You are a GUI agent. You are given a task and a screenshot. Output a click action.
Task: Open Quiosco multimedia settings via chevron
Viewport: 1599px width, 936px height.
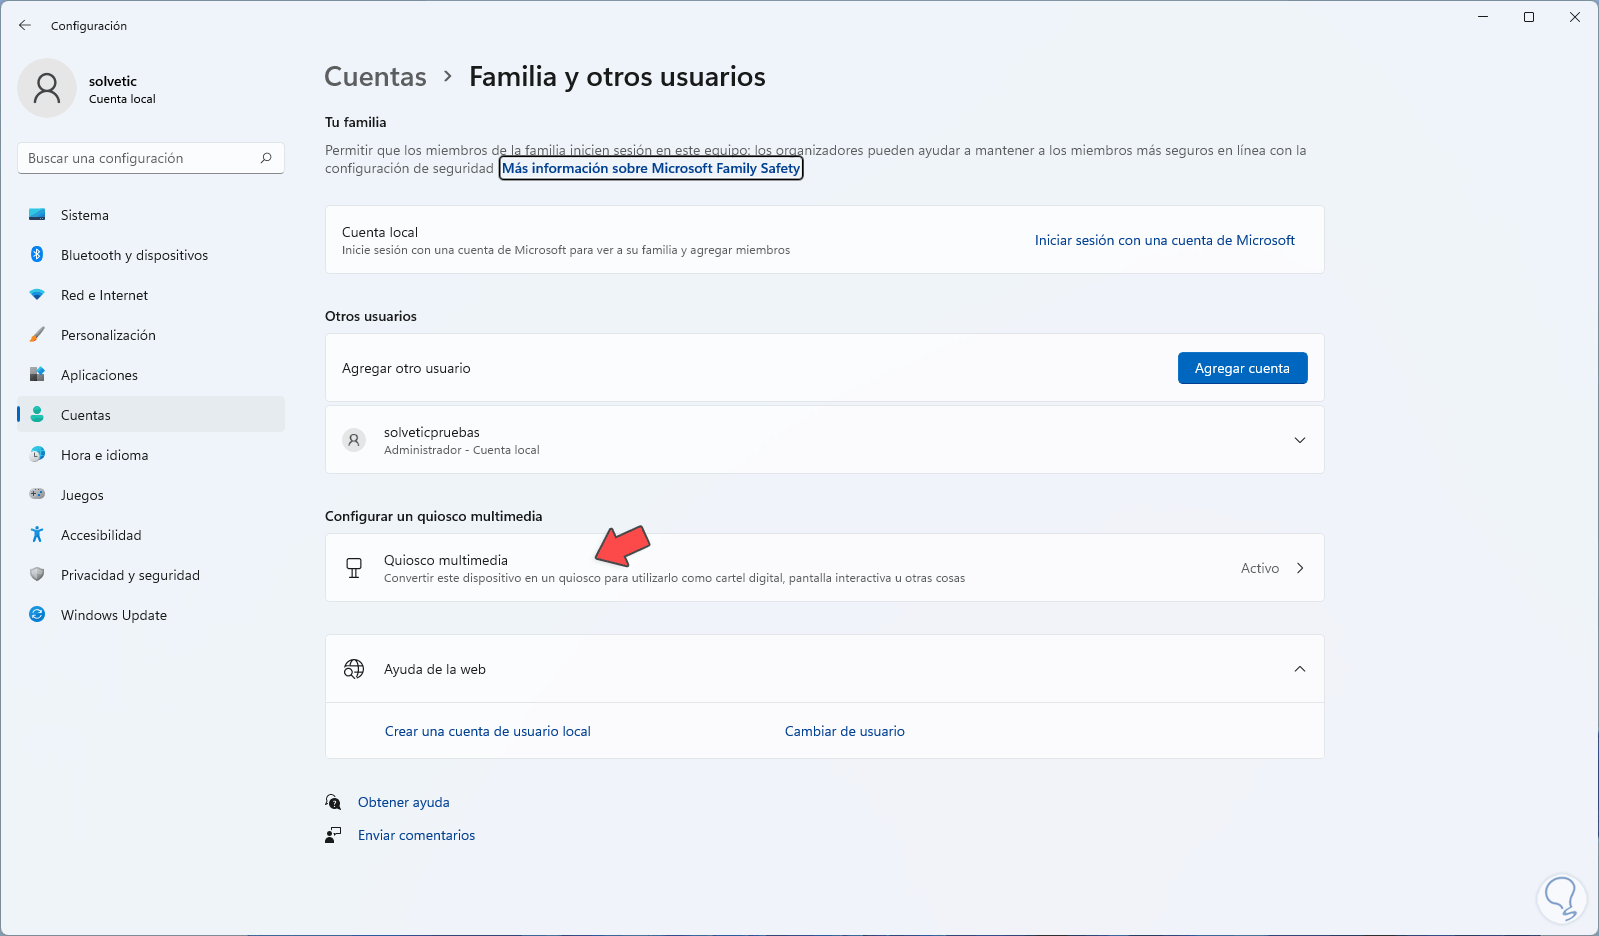pyautogui.click(x=1300, y=568)
